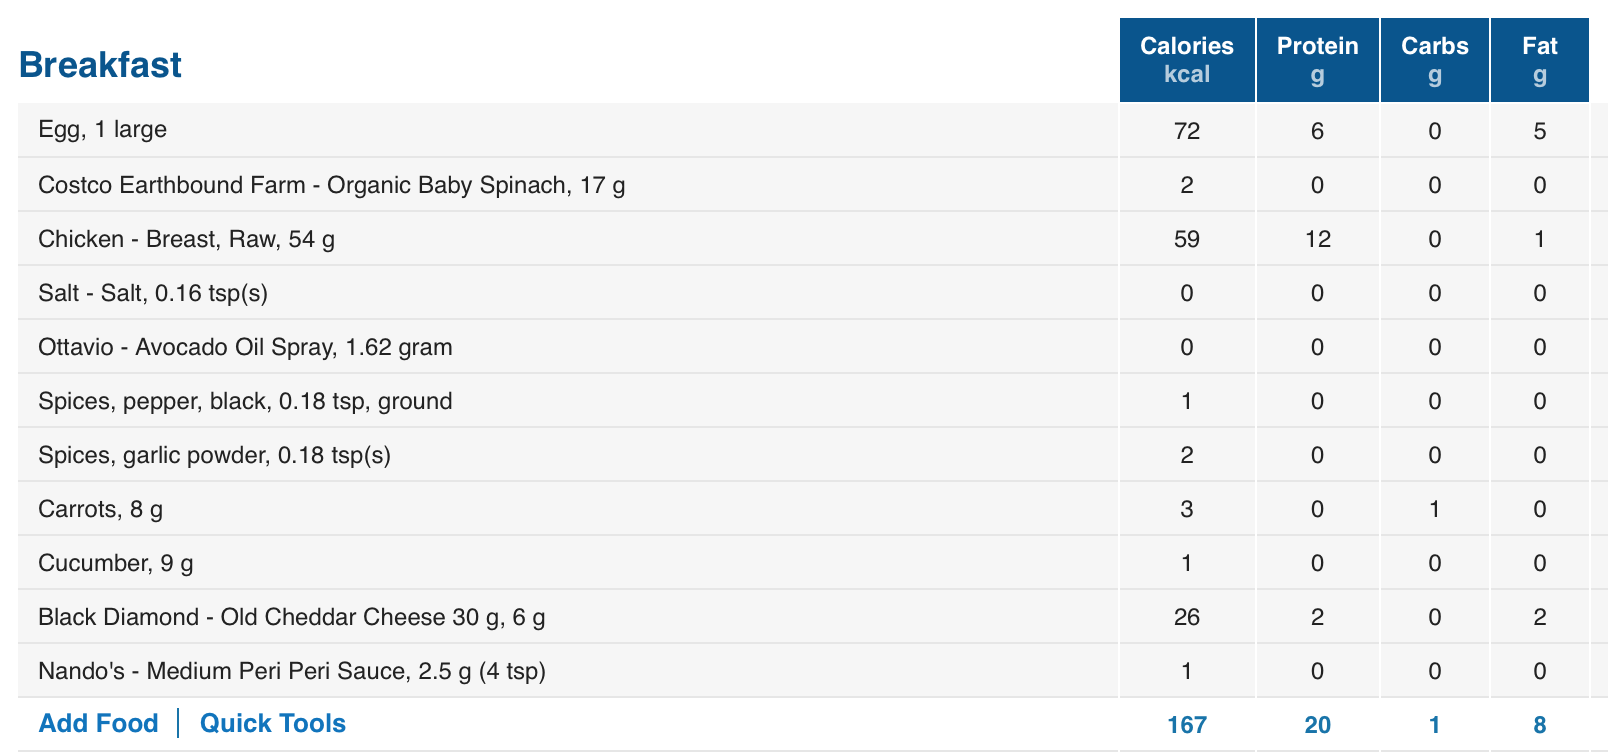Viewport: 1608px width, 752px height.
Task: Click the Carbs column header
Action: [1435, 60]
